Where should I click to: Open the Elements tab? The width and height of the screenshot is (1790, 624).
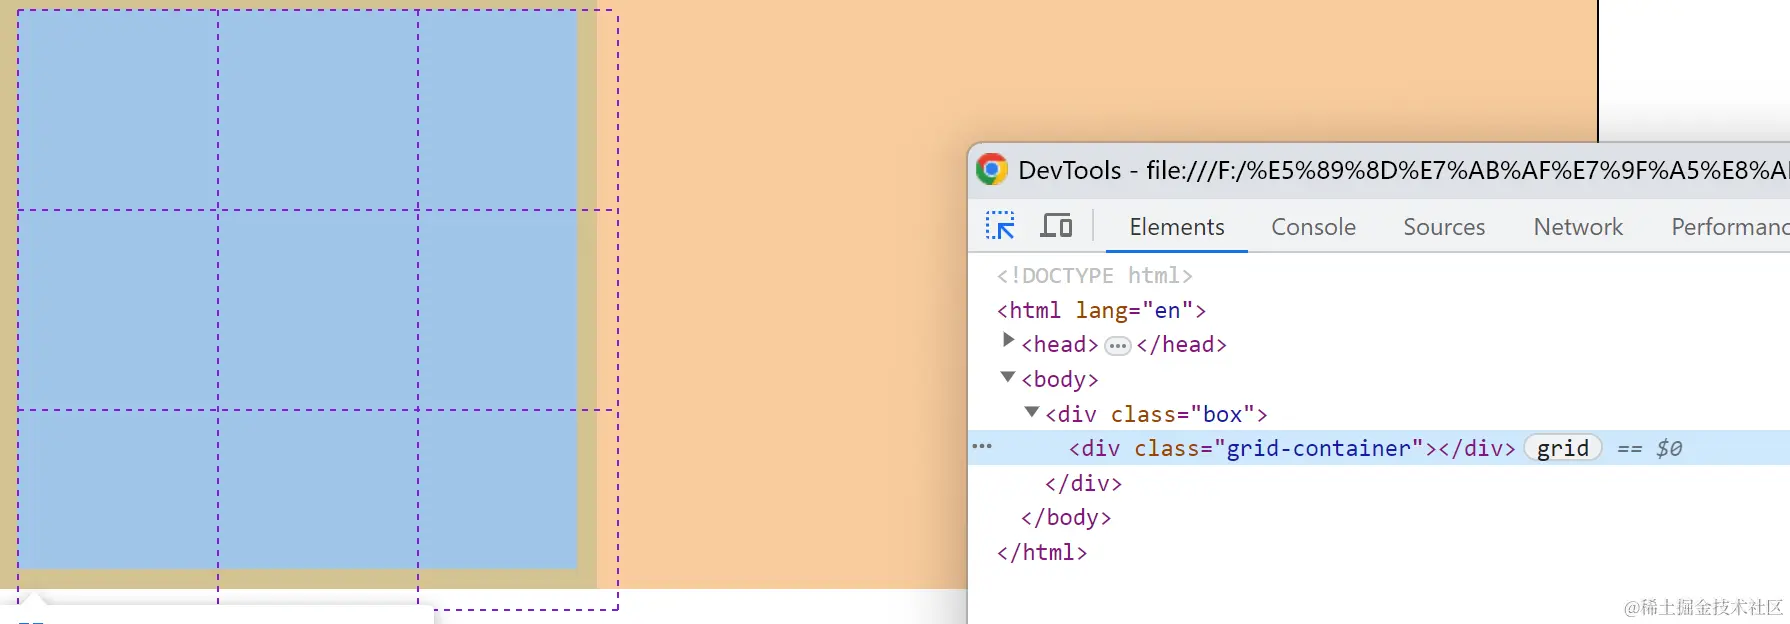pos(1177,227)
